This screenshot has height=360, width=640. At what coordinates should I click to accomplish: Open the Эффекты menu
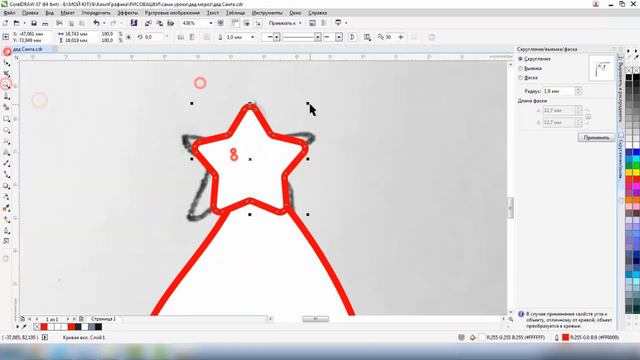point(127,13)
